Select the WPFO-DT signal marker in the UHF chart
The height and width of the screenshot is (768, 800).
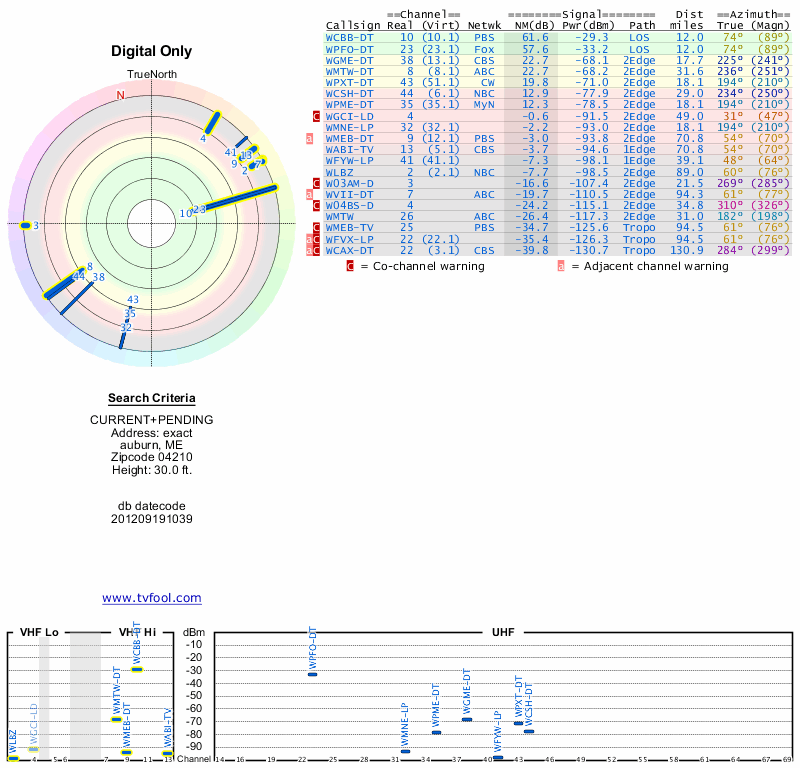pos(313,674)
